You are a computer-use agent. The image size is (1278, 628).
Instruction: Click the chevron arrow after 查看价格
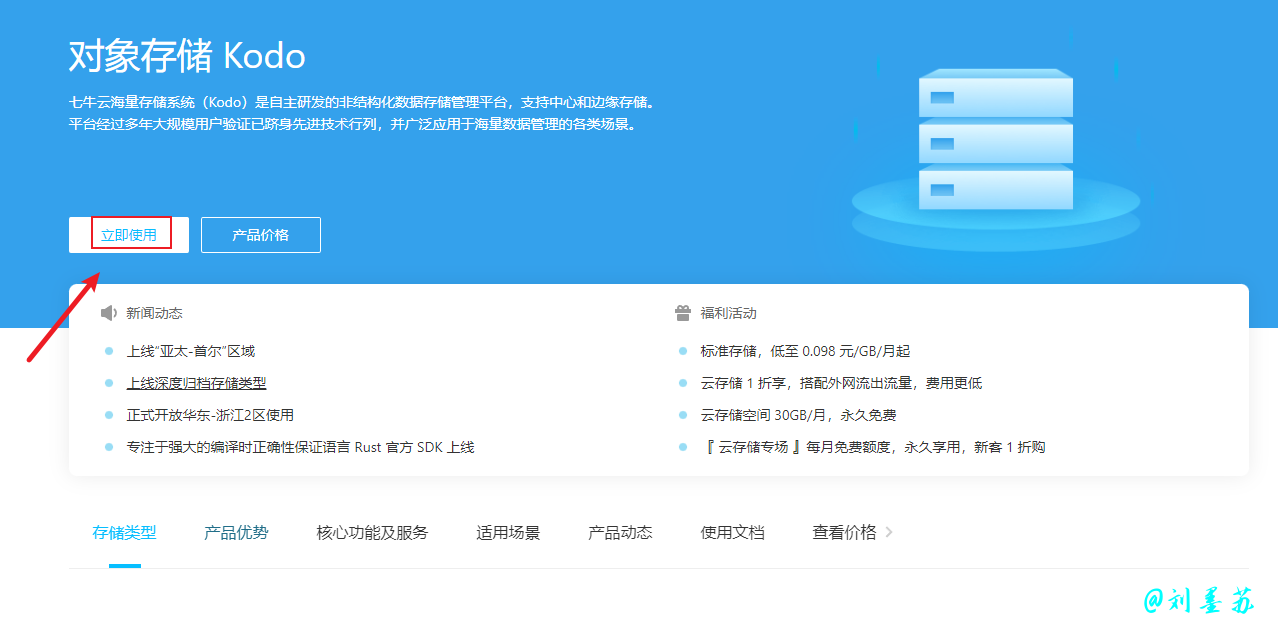(889, 533)
